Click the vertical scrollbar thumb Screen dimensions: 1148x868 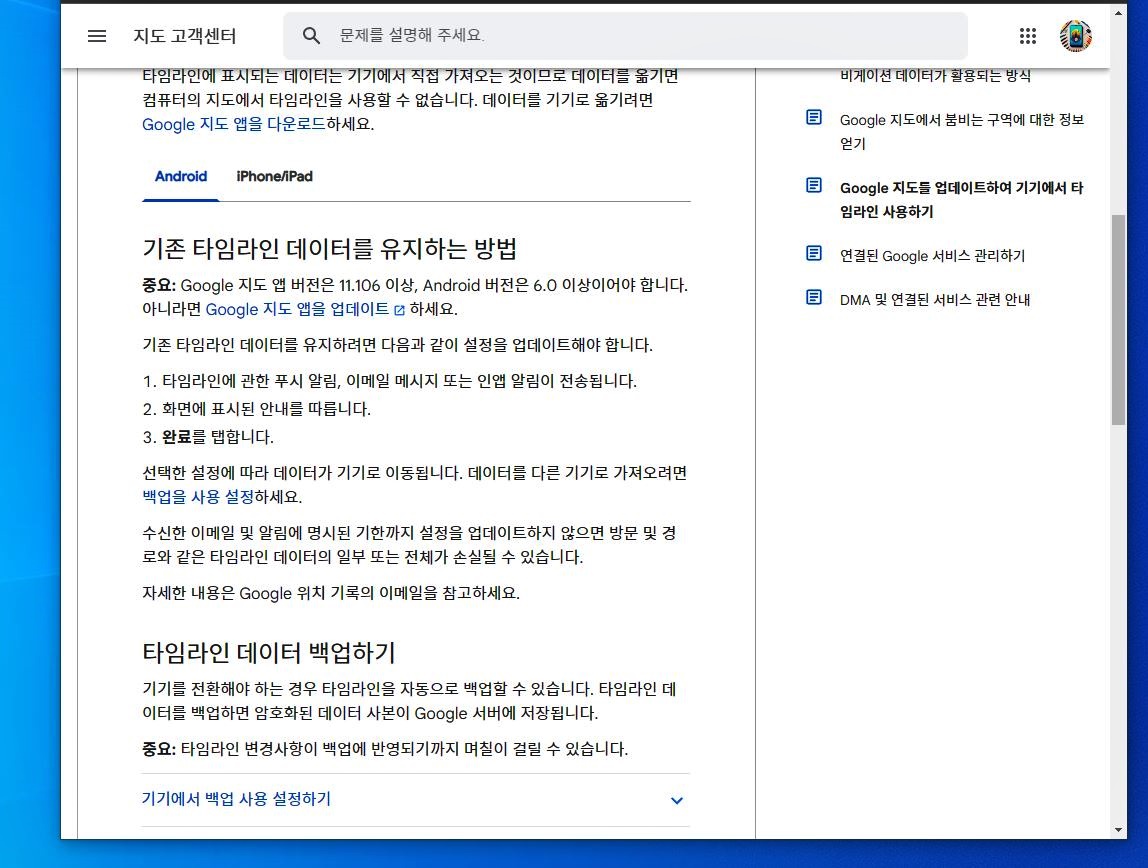1118,320
